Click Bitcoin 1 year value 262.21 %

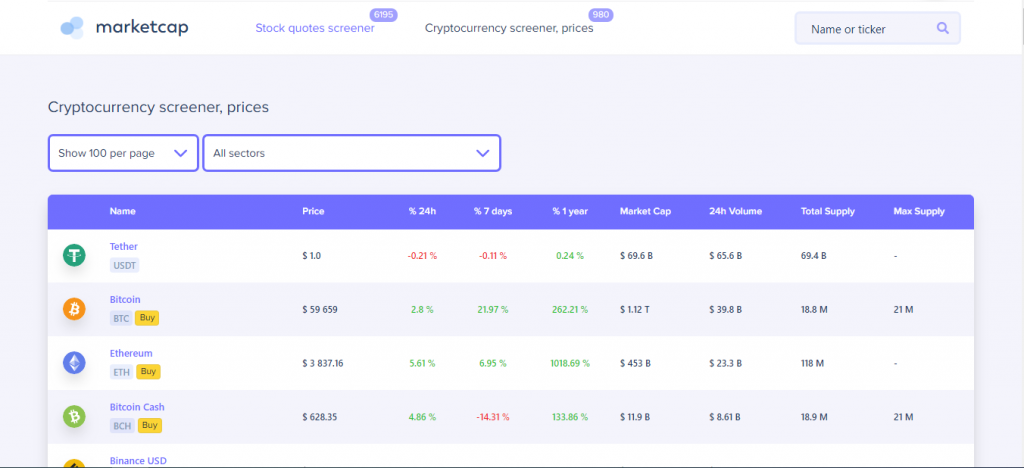click(x=570, y=309)
